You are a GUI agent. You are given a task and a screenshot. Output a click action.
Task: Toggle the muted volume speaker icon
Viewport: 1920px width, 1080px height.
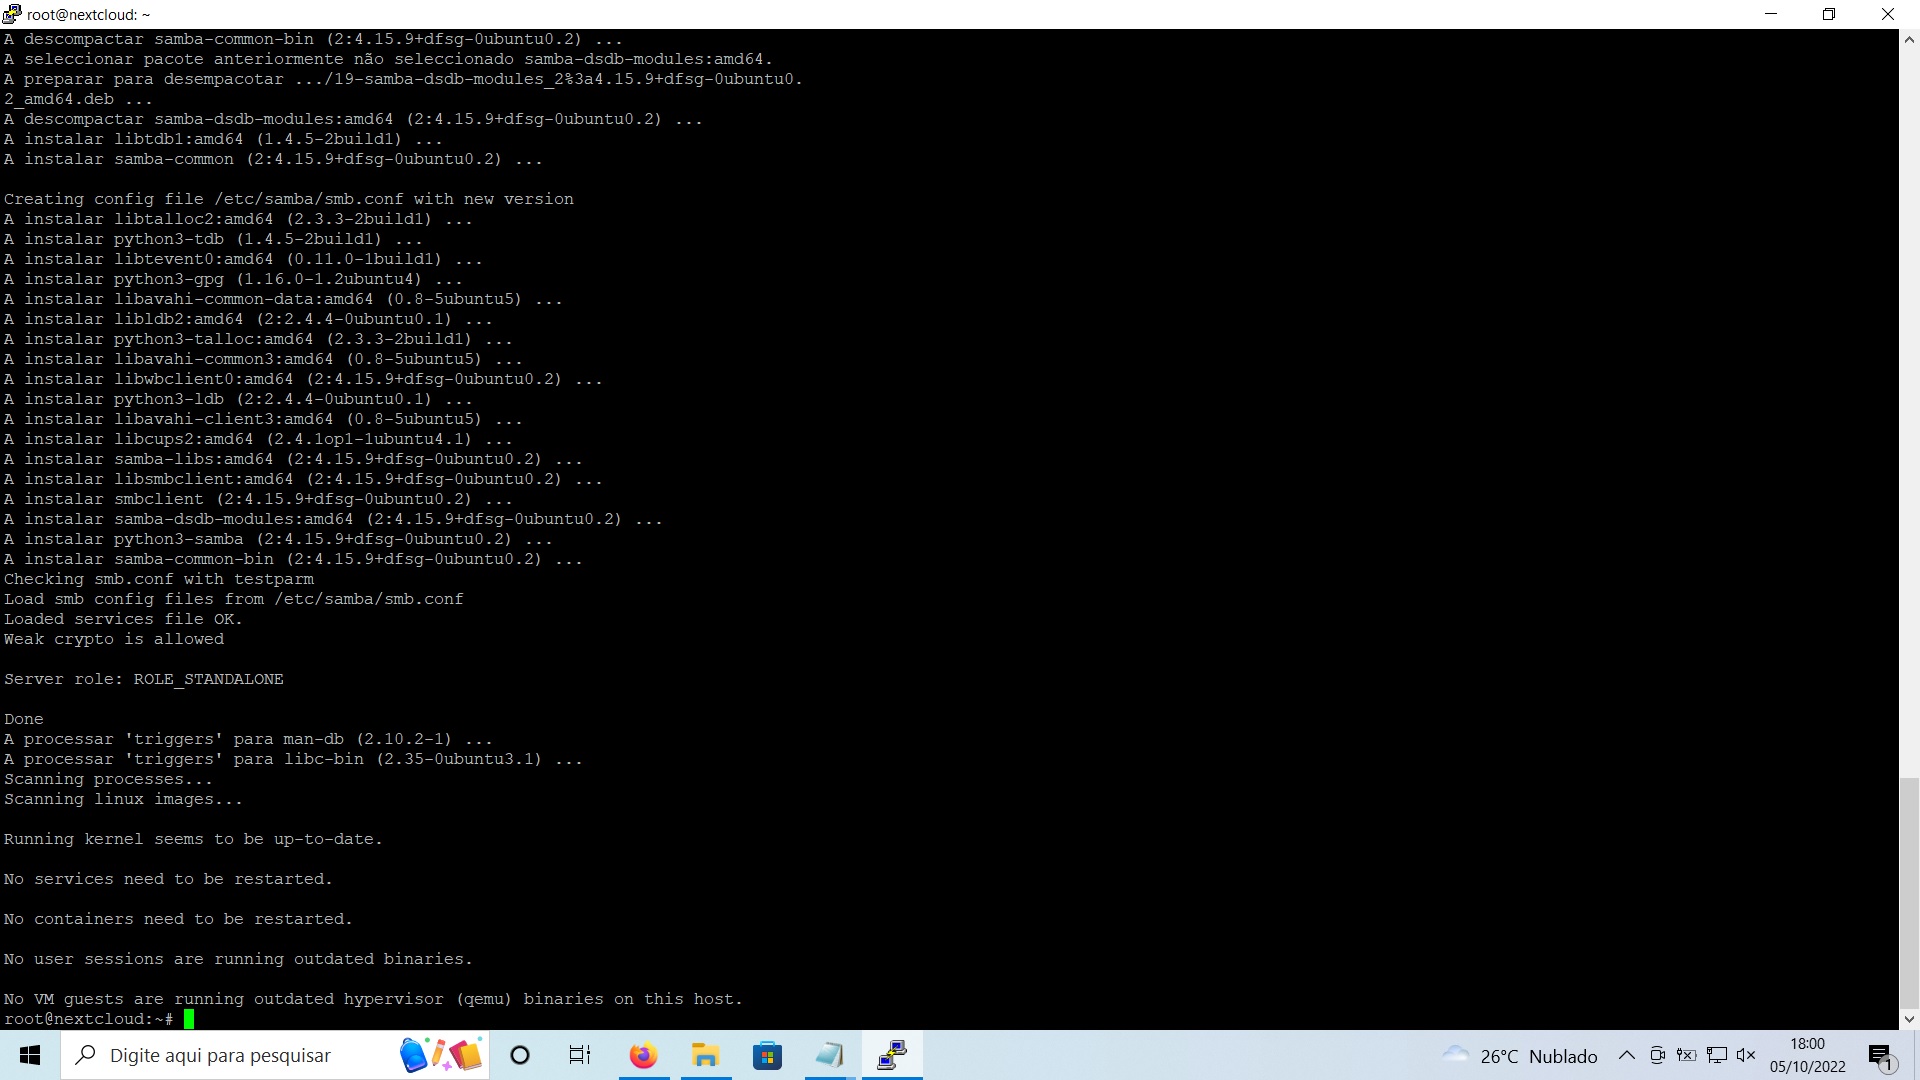click(x=1746, y=1055)
